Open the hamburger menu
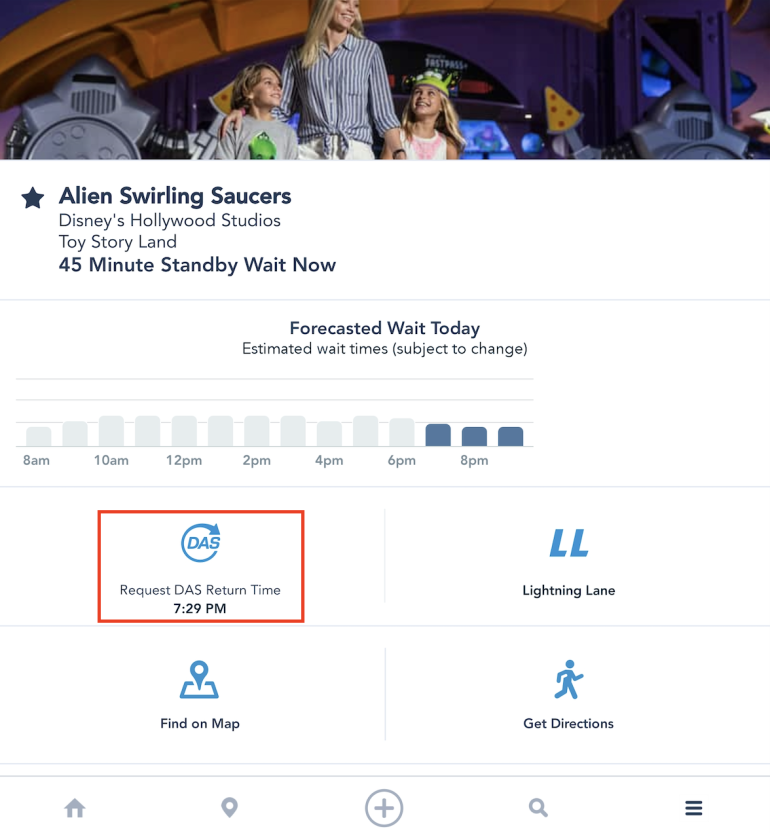The width and height of the screenshot is (770, 833). pos(693,808)
